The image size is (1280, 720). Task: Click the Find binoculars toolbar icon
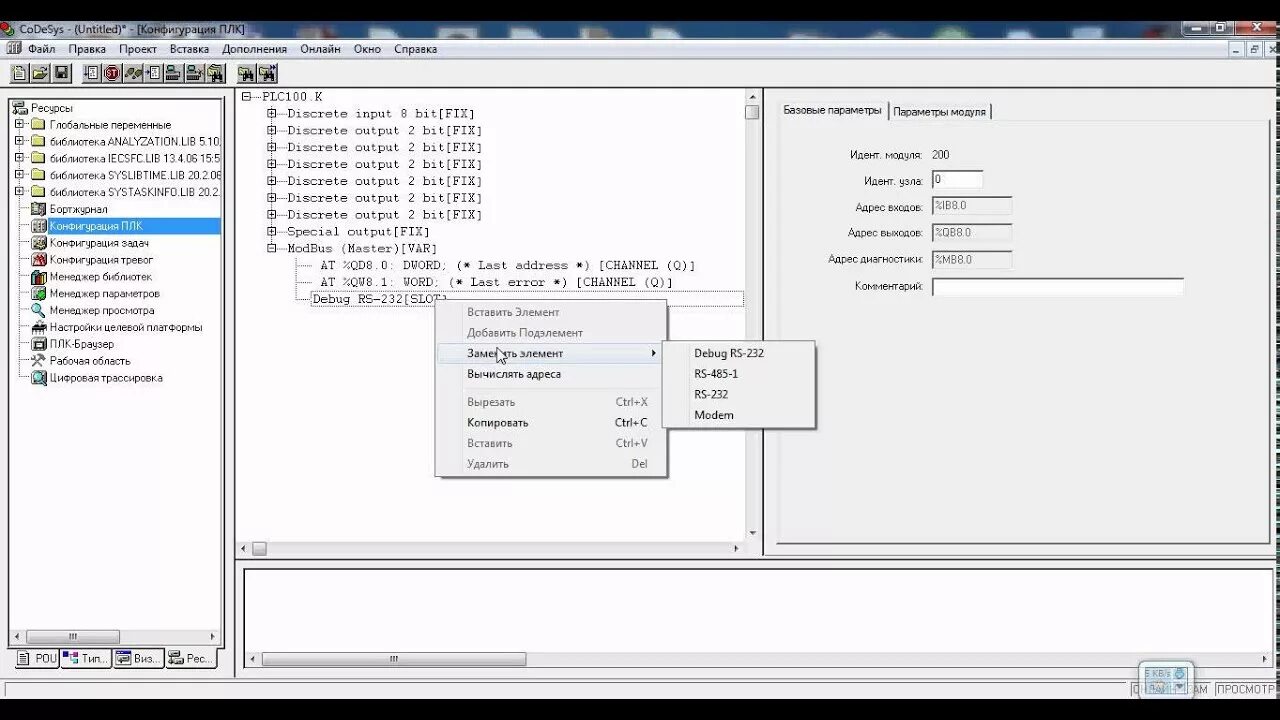[x=246, y=73]
